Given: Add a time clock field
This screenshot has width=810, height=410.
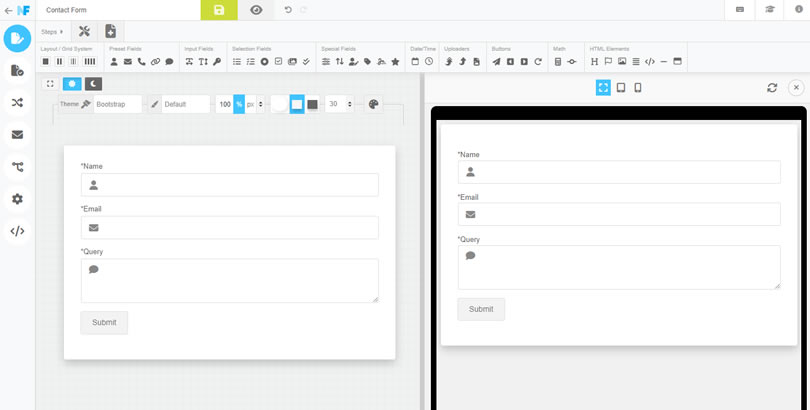Looking at the screenshot, I should tap(429, 61).
